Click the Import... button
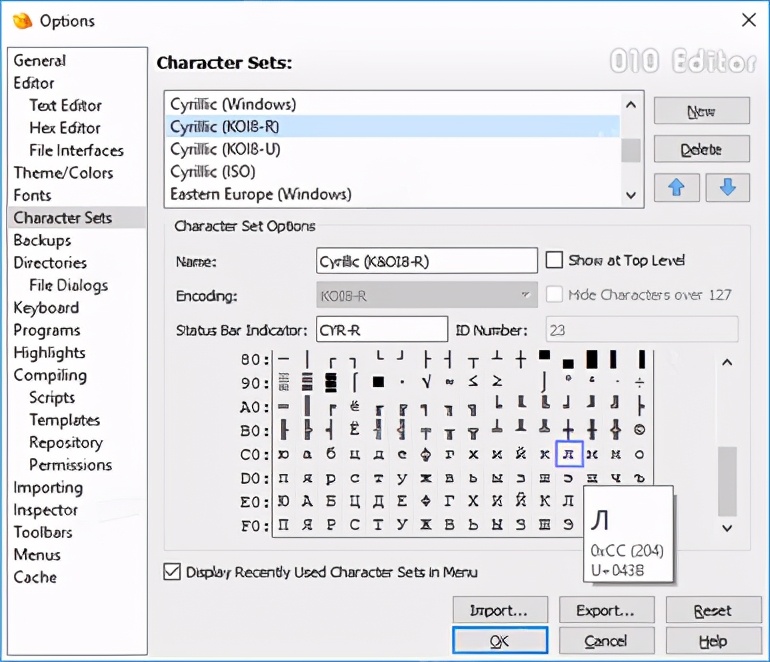 [x=500, y=610]
